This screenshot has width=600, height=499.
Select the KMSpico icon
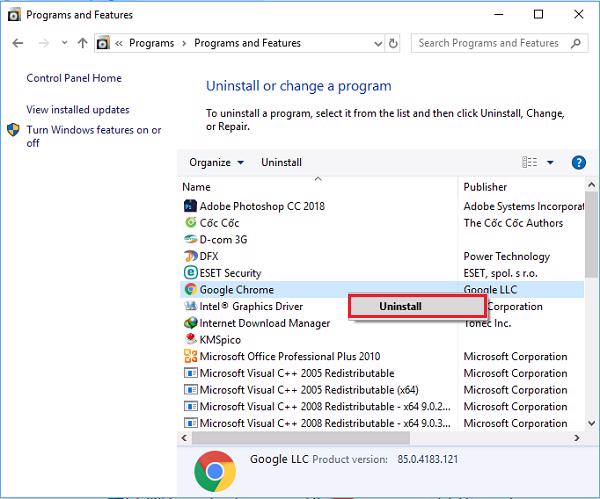tap(190, 339)
